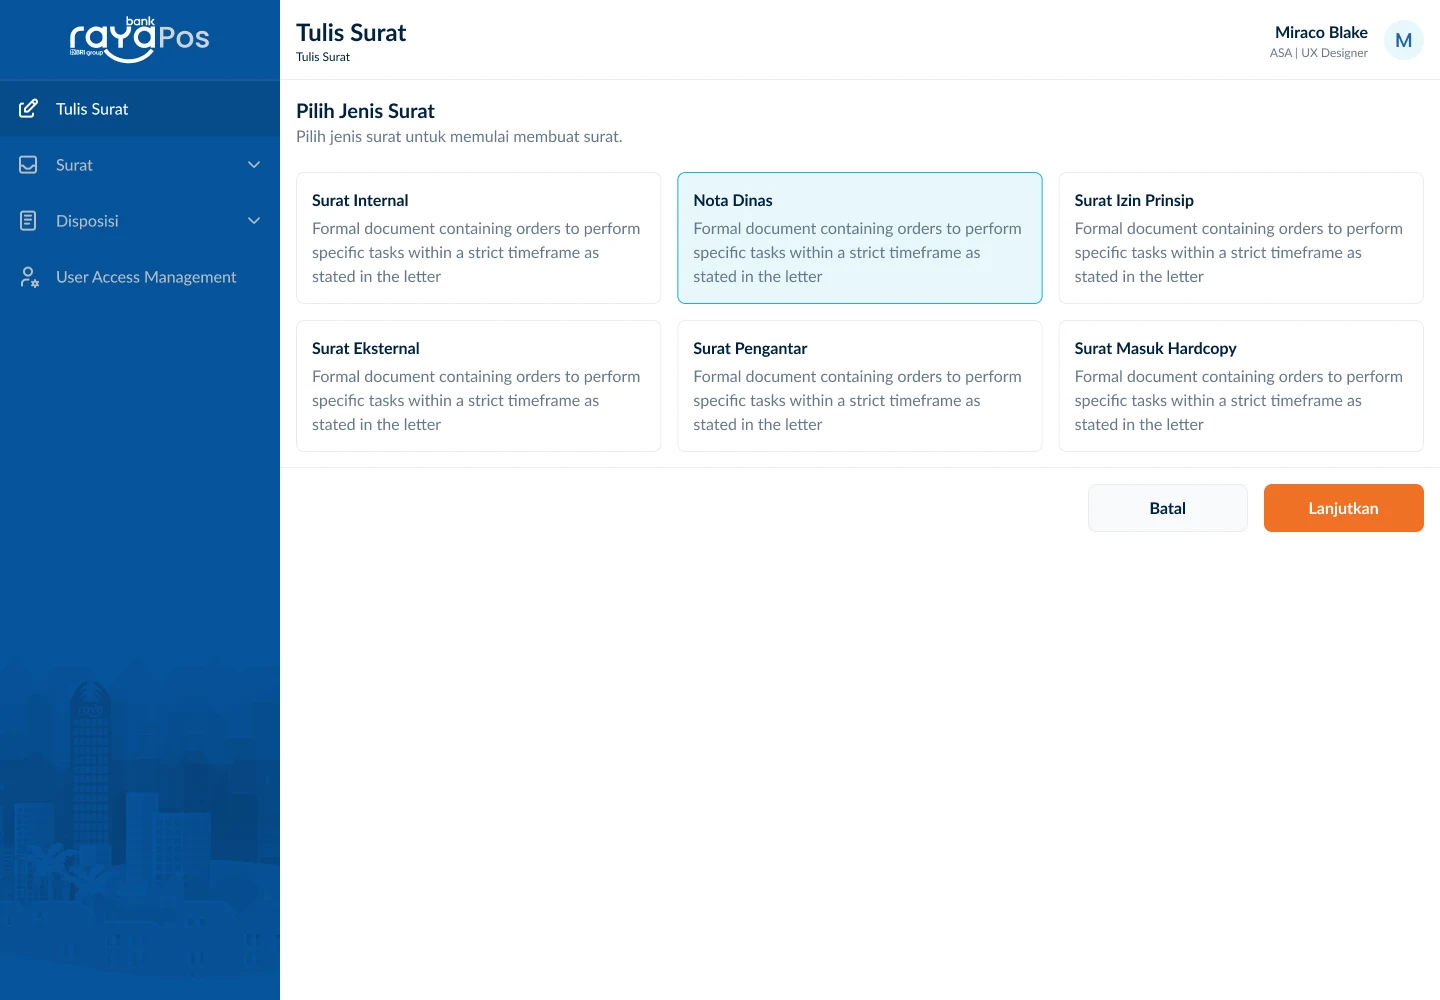Open Tulis Surat in the sidebar
The height and width of the screenshot is (1000, 1440).
(x=140, y=109)
